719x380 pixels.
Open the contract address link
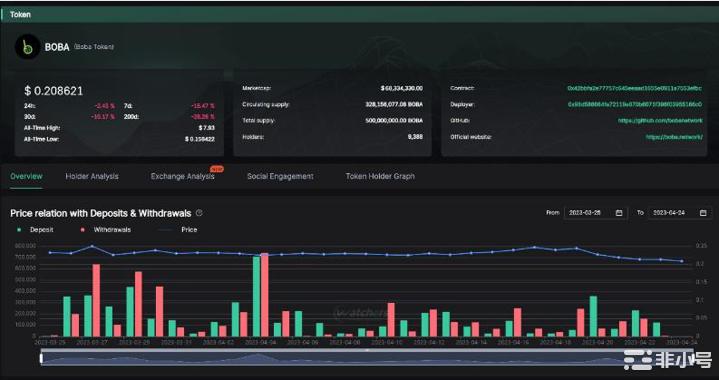point(635,88)
